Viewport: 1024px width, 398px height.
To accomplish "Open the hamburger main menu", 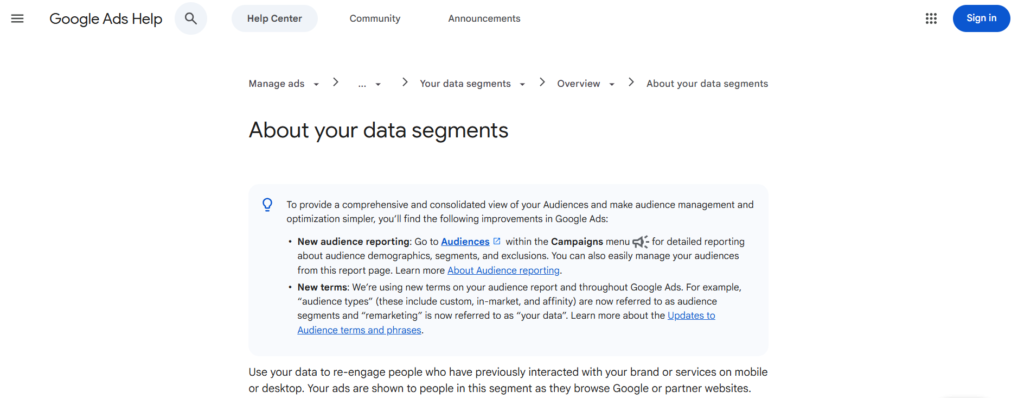I will pyautogui.click(x=18, y=18).
